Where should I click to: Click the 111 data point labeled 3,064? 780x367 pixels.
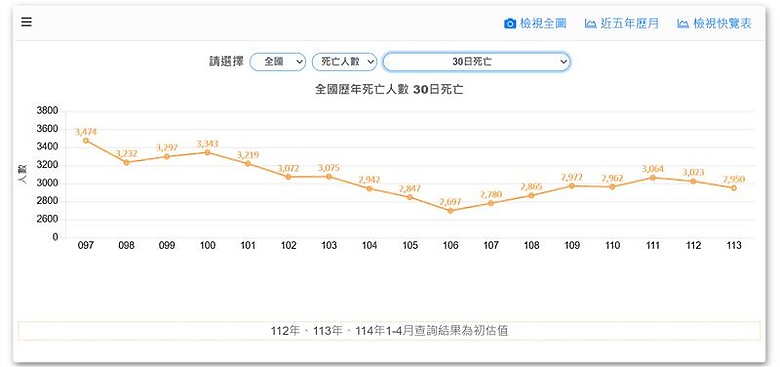pos(653,178)
